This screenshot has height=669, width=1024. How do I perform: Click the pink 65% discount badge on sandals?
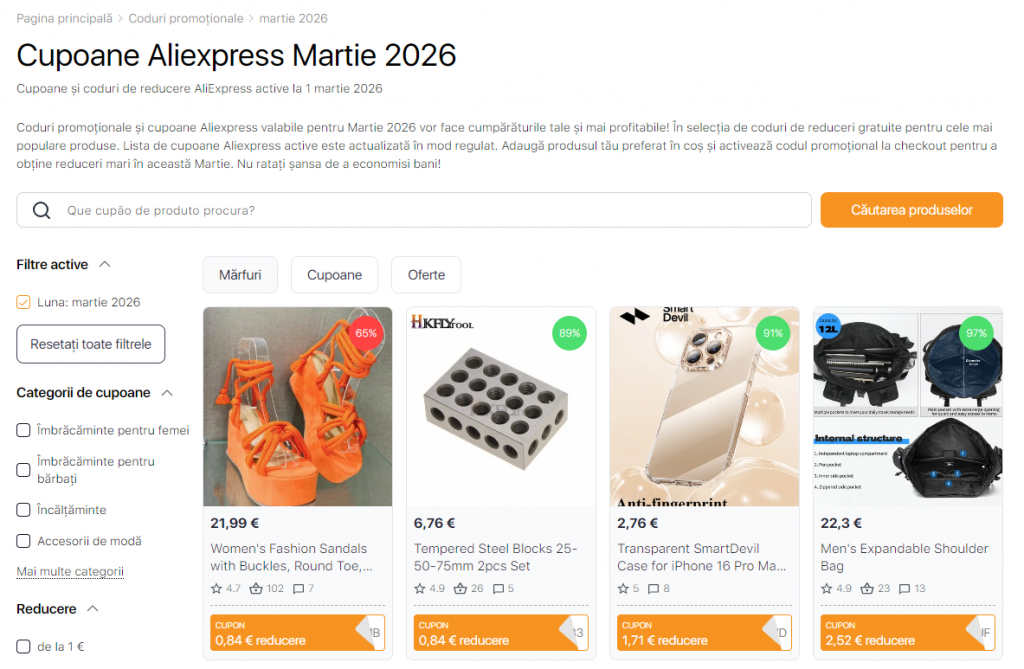366,334
